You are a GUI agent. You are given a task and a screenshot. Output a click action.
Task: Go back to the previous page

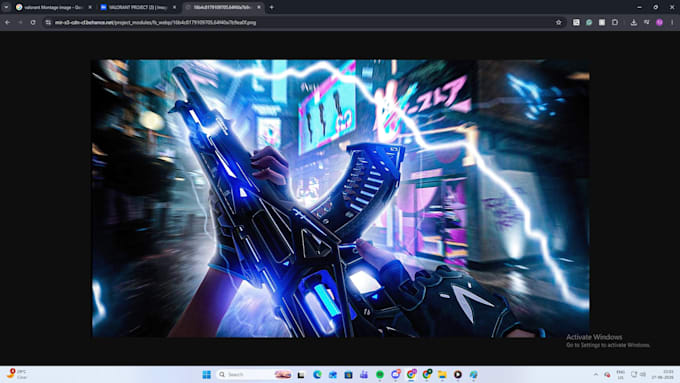8,22
